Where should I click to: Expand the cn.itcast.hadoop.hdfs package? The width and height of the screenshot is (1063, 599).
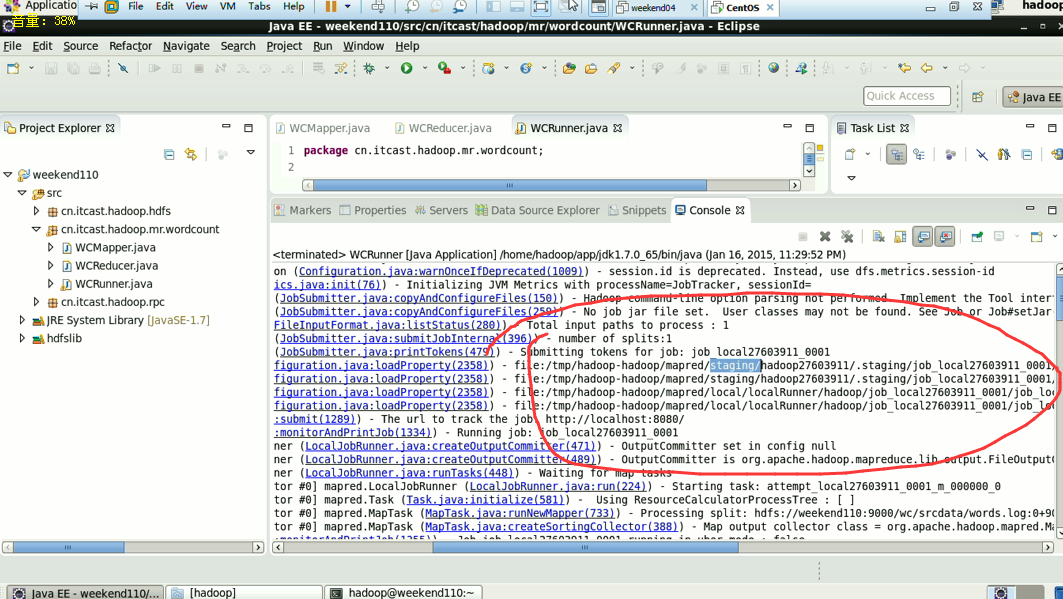[x=37, y=211]
